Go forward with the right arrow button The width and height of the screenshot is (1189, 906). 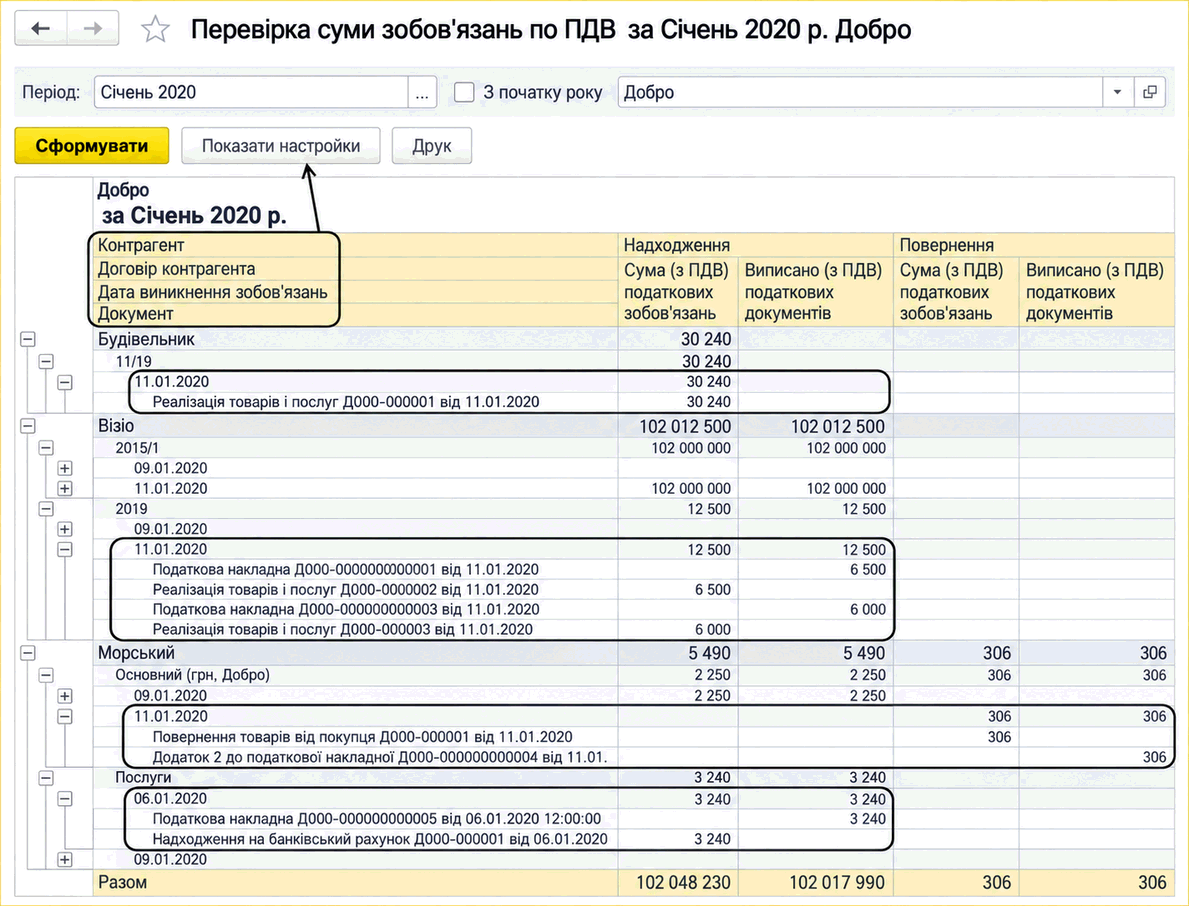(93, 29)
